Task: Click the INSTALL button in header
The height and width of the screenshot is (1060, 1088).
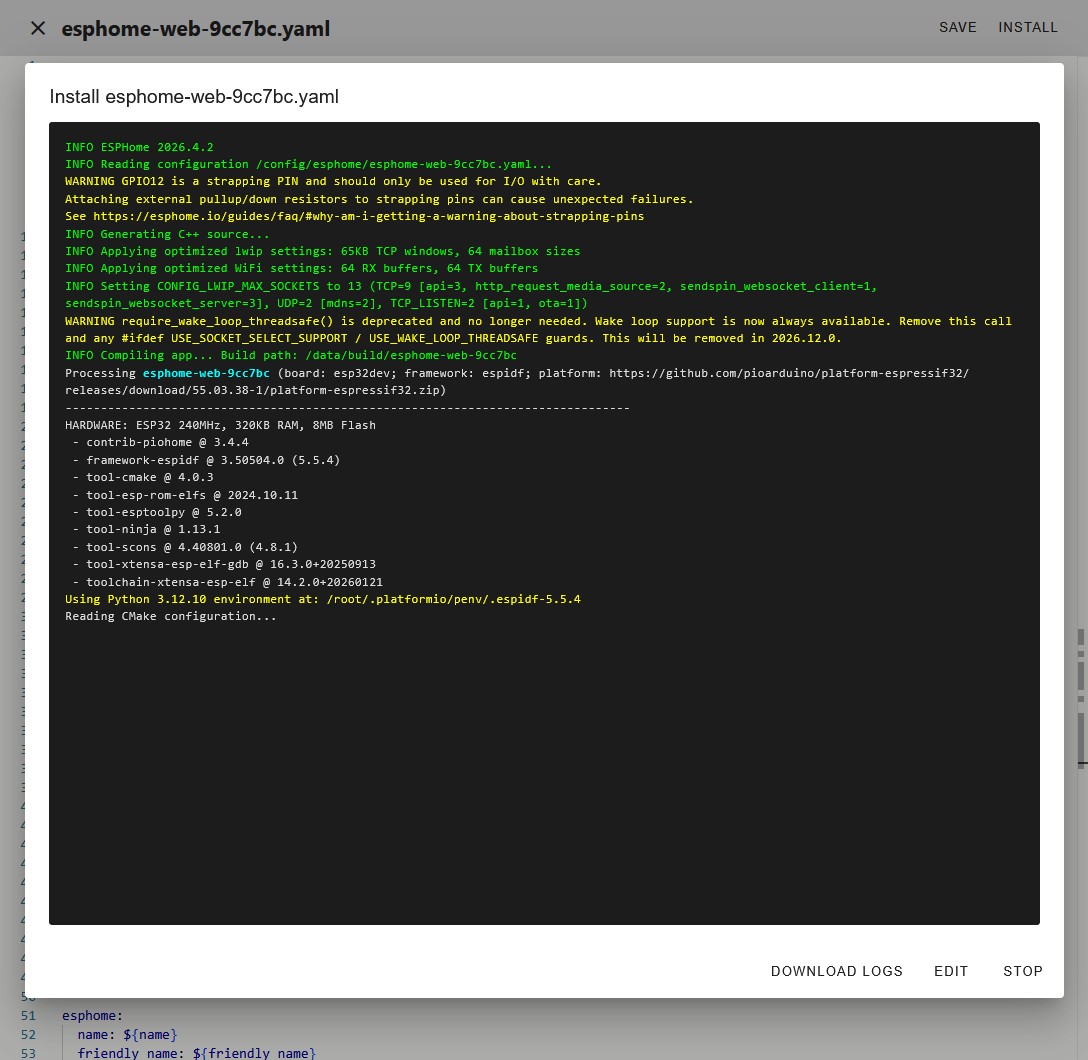Action: point(1028,27)
